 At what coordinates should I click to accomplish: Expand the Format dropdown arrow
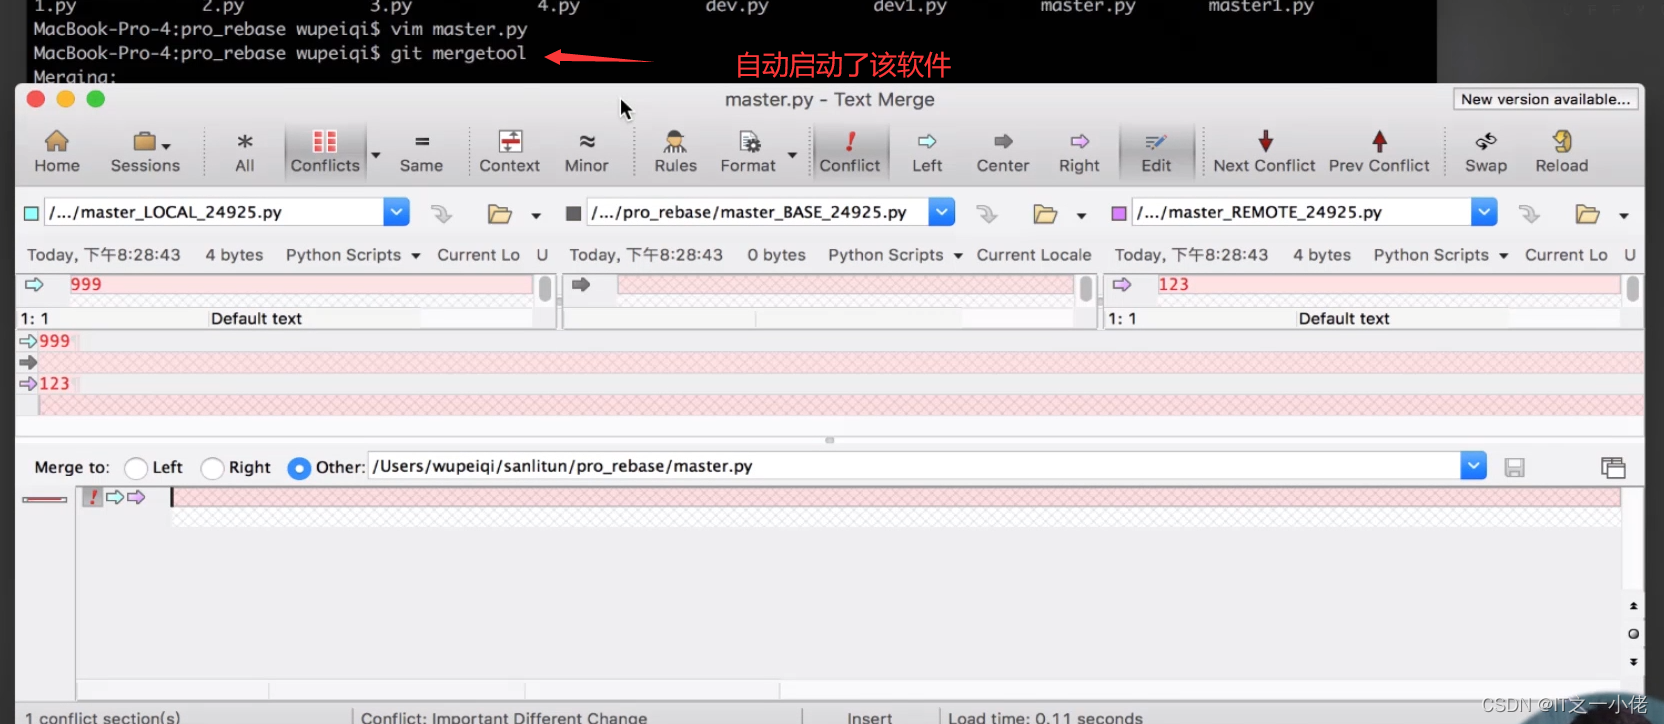pyautogui.click(x=792, y=155)
